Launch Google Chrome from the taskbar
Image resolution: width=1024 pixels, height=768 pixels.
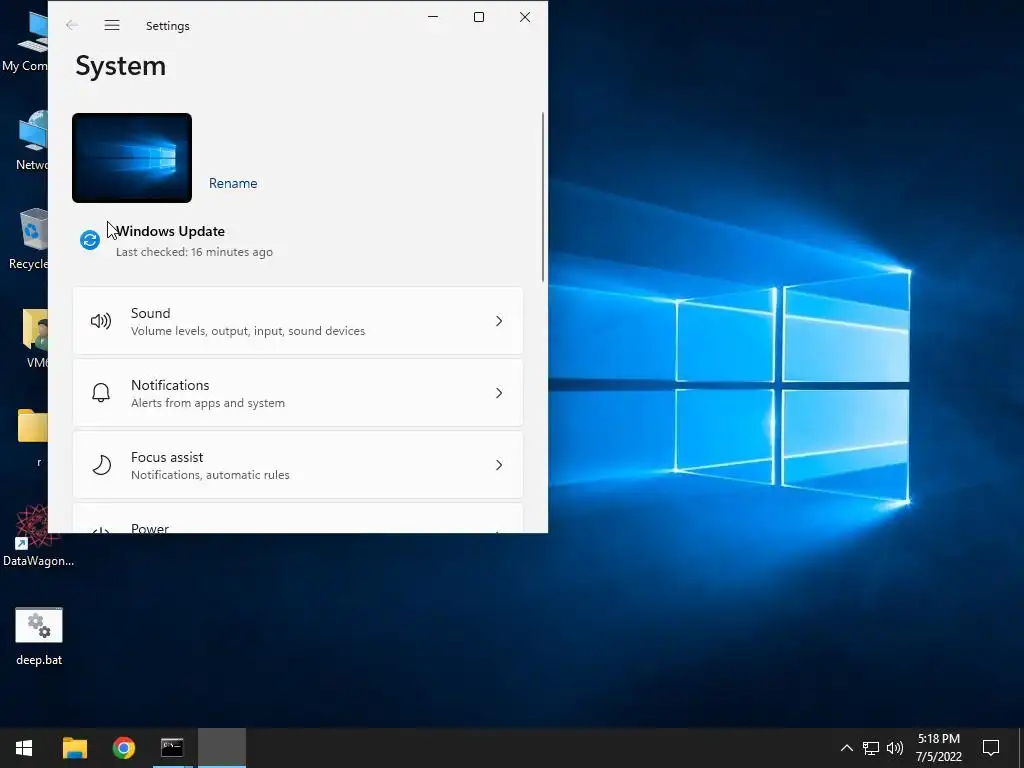click(x=123, y=748)
